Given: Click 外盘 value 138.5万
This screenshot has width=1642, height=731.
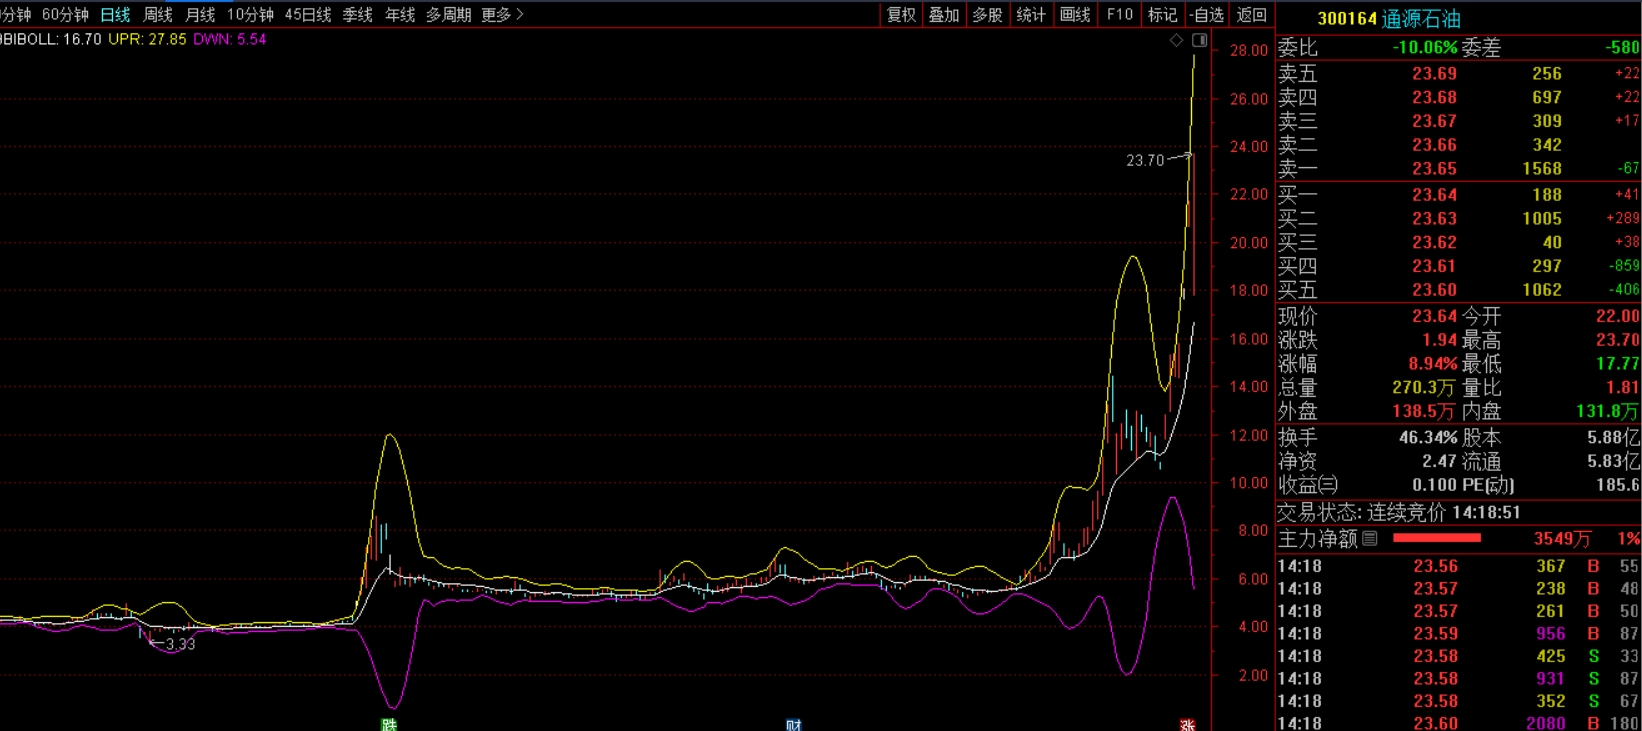Looking at the screenshot, I should [x=1424, y=411].
